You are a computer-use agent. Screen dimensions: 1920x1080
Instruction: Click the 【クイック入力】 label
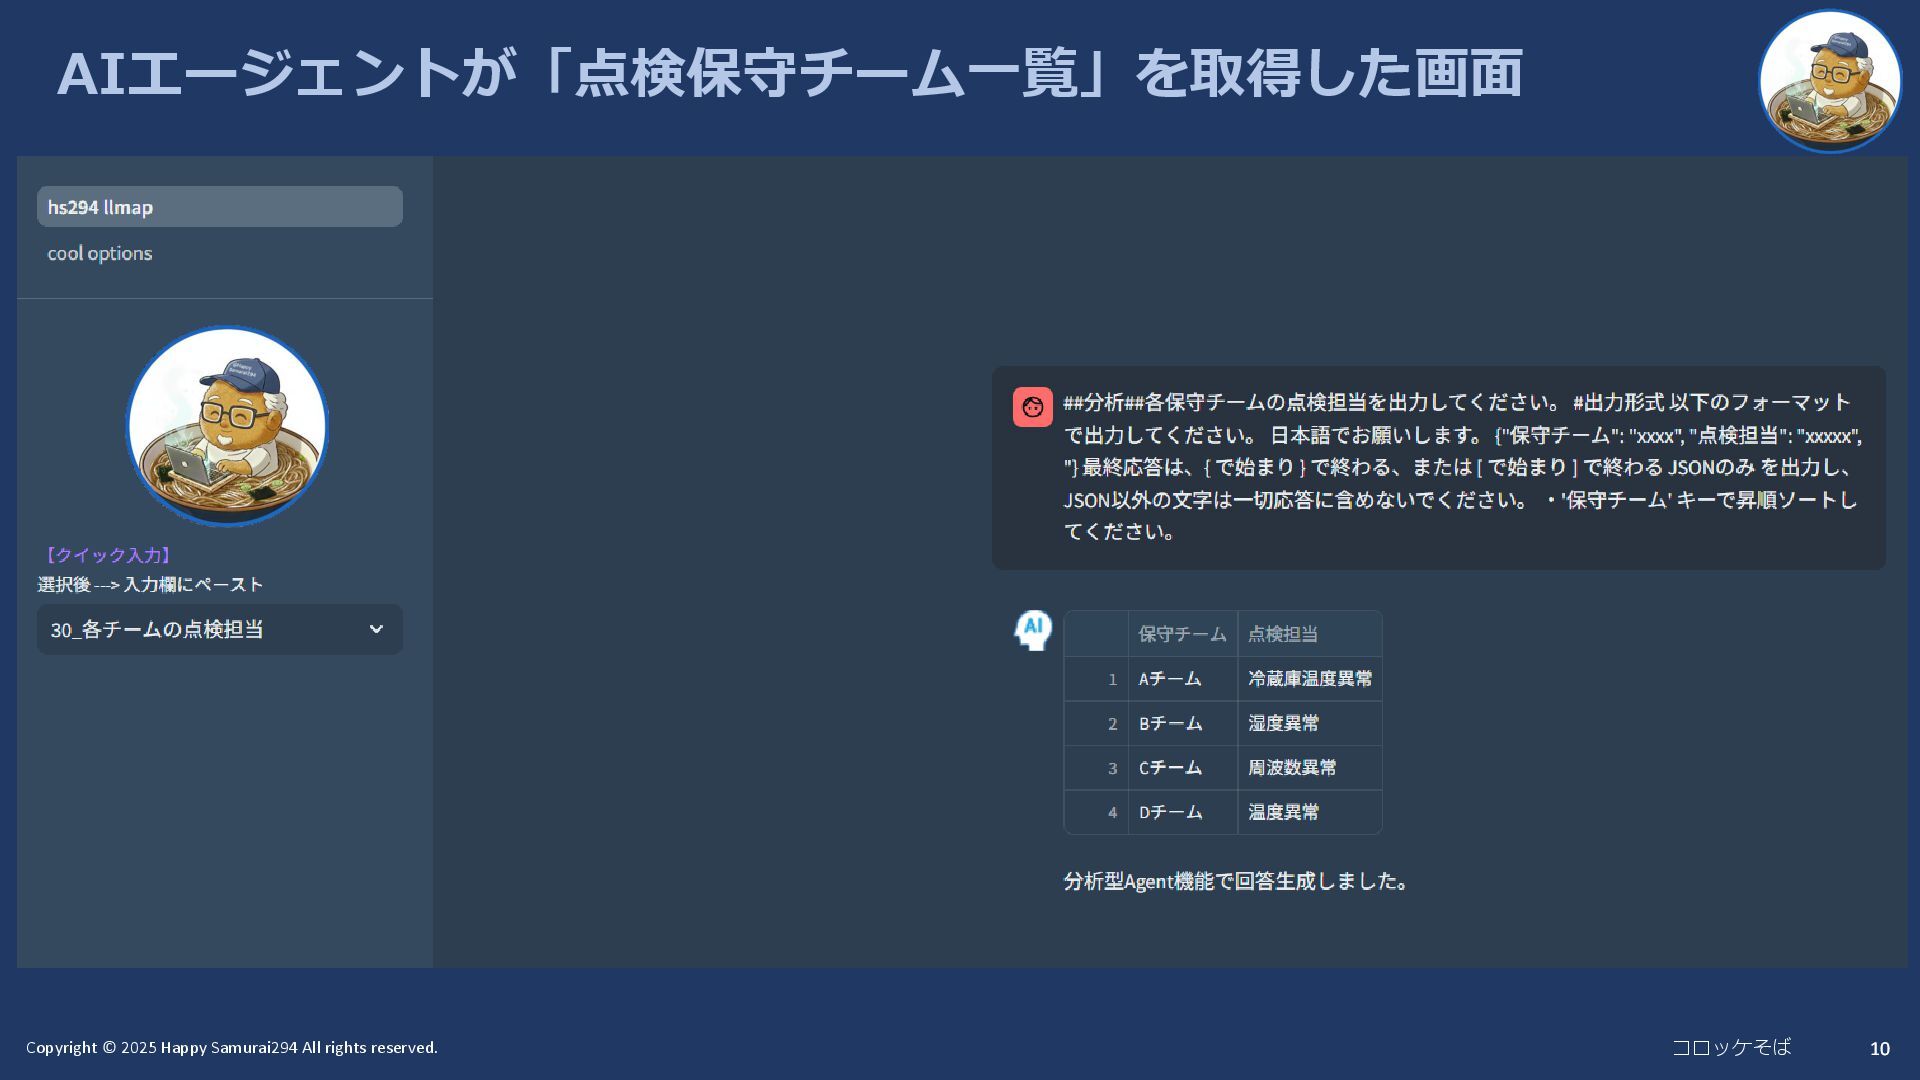pyautogui.click(x=108, y=555)
